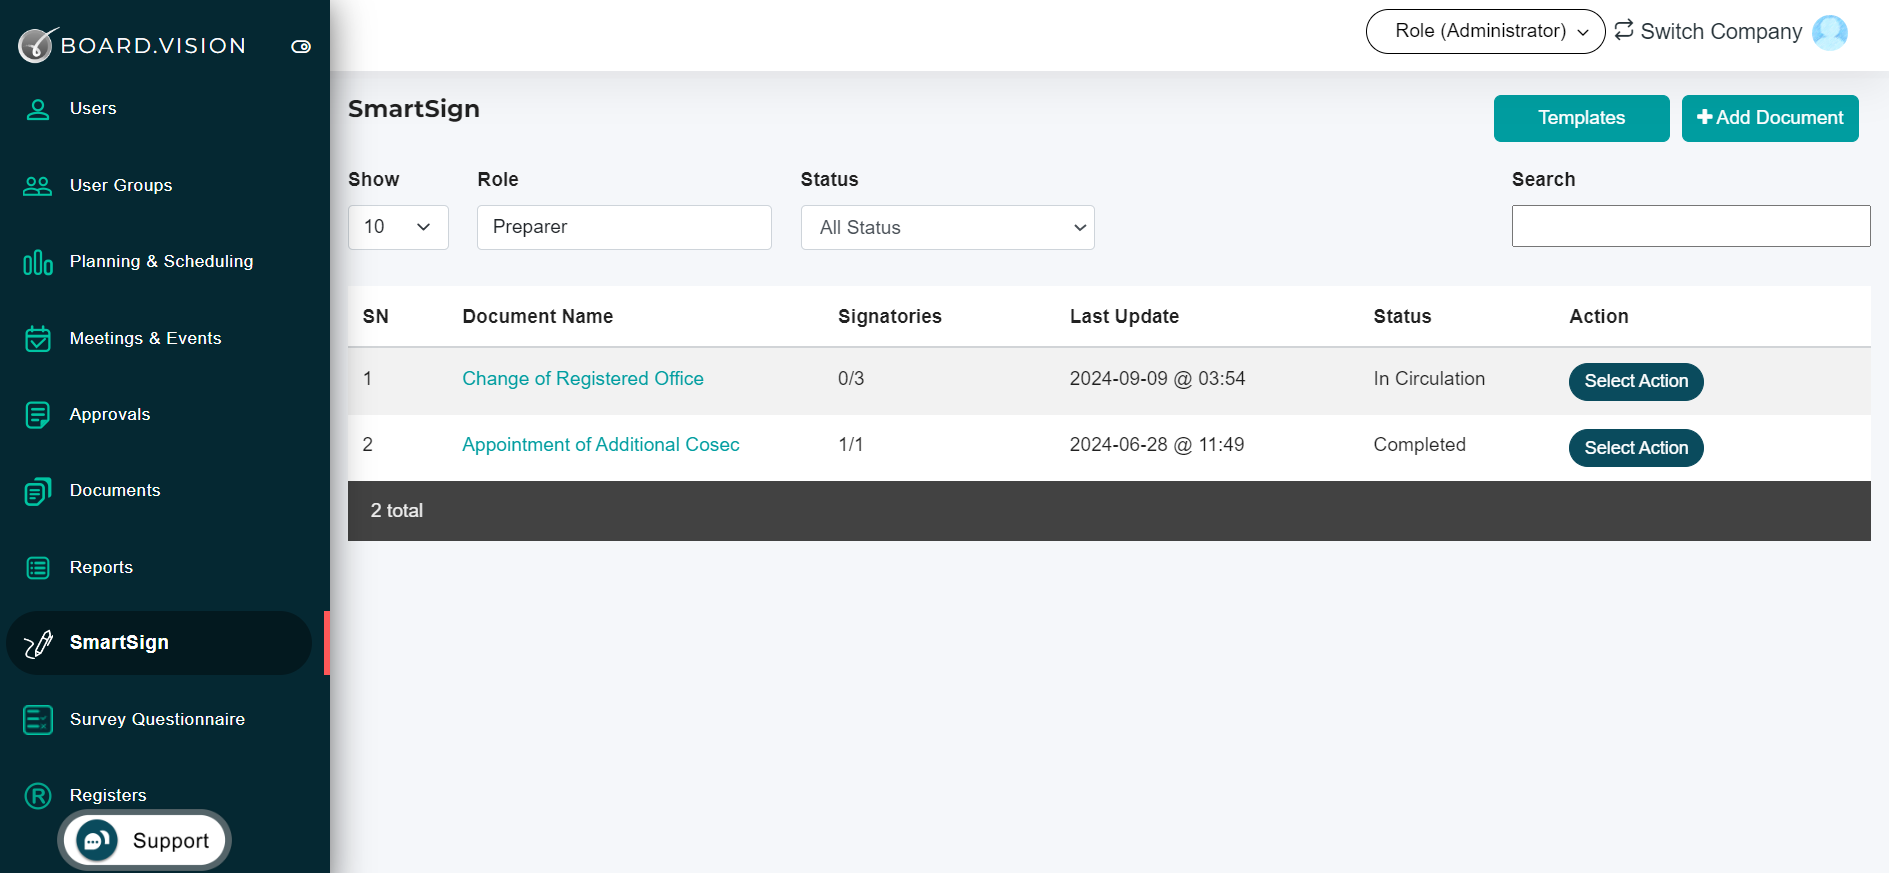Open the Role (Administrator) dropdown
This screenshot has width=1889, height=873.
(x=1485, y=31)
